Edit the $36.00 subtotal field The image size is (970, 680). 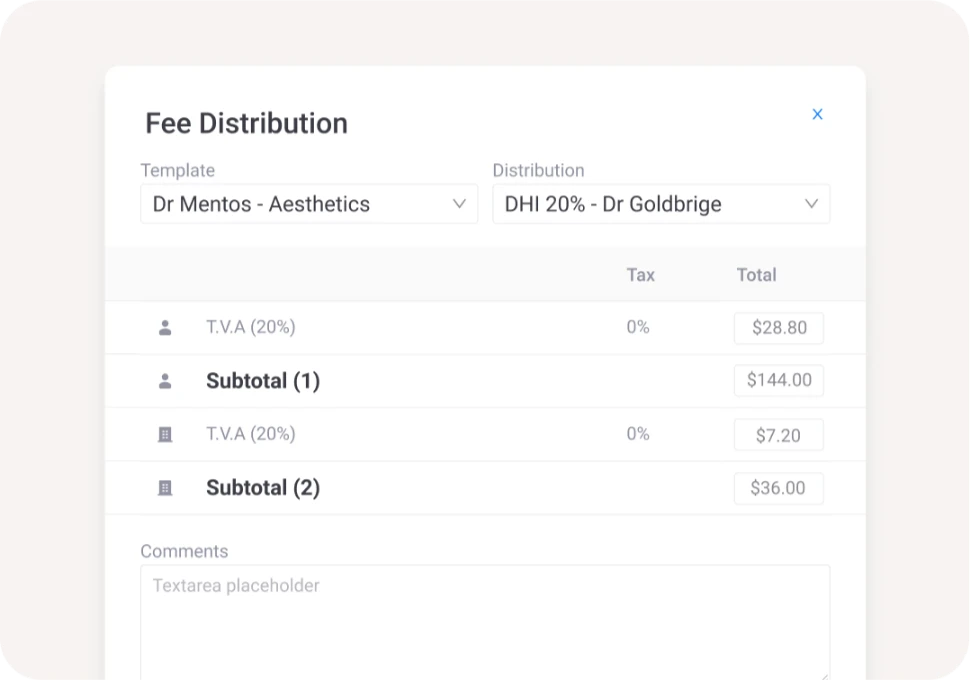point(778,488)
